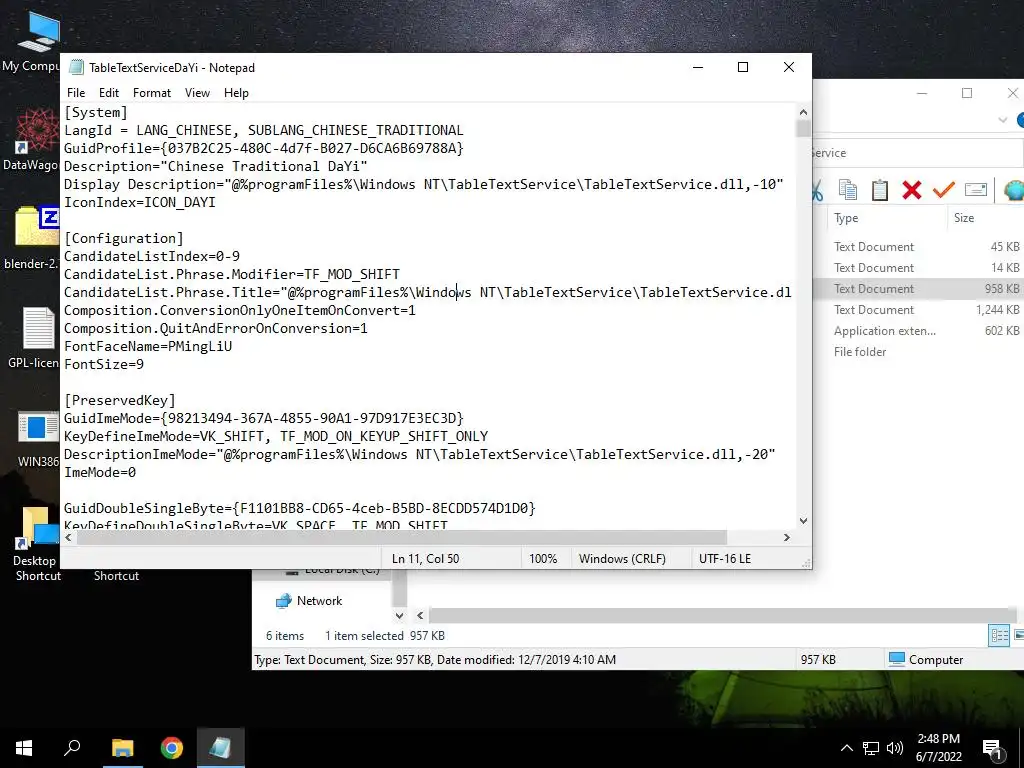This screenshot has height=768, width=1024.
Task: Show hidden system tray icons
Action: click(x=846, y=748)
